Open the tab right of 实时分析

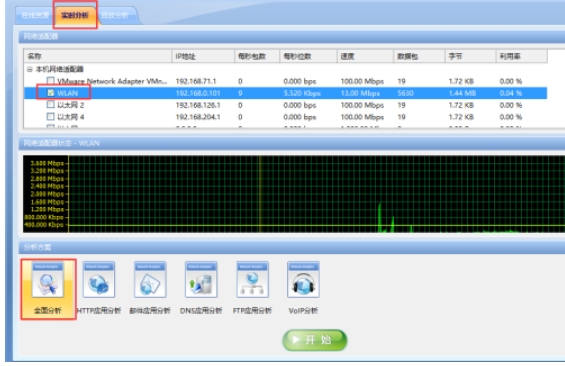(116, 15)
